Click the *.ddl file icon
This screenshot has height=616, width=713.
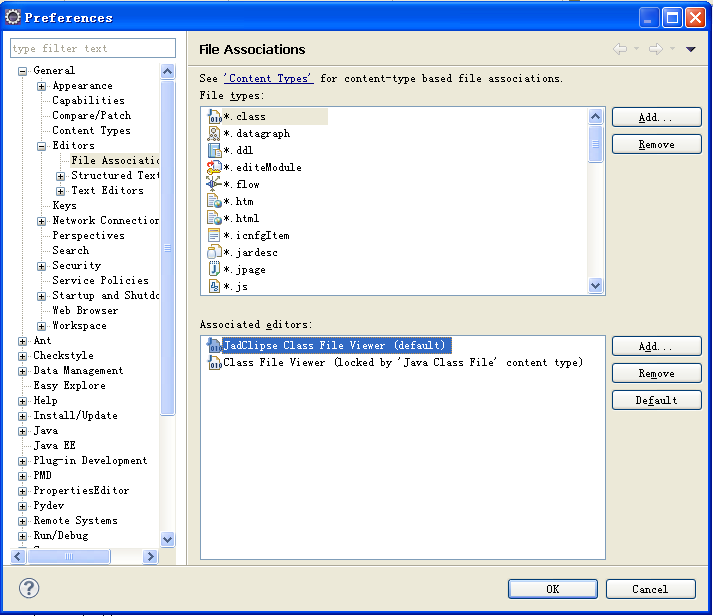(x=214, y=150)
